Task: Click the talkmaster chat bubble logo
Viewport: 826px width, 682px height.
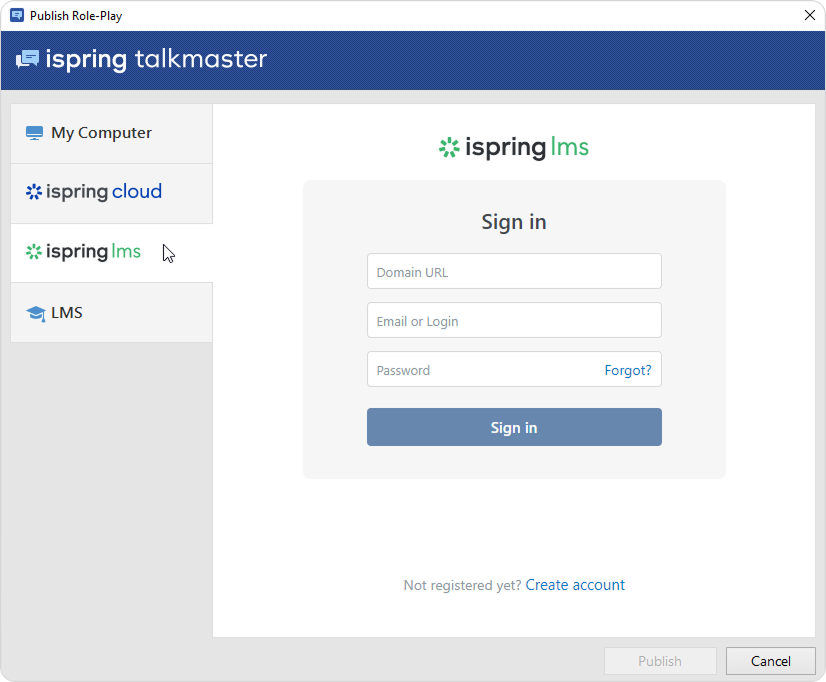Action: tap(27, 60)
